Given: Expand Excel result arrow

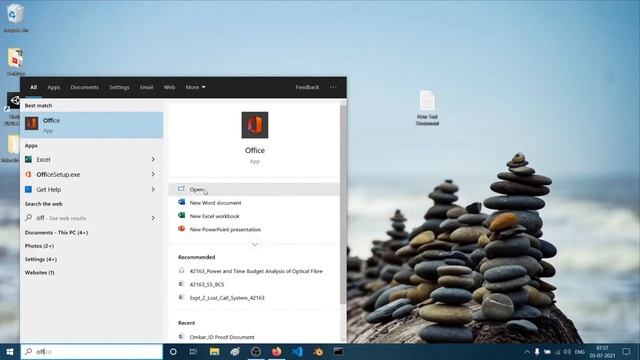Looking at the screenshot, I should click(153, 159).
